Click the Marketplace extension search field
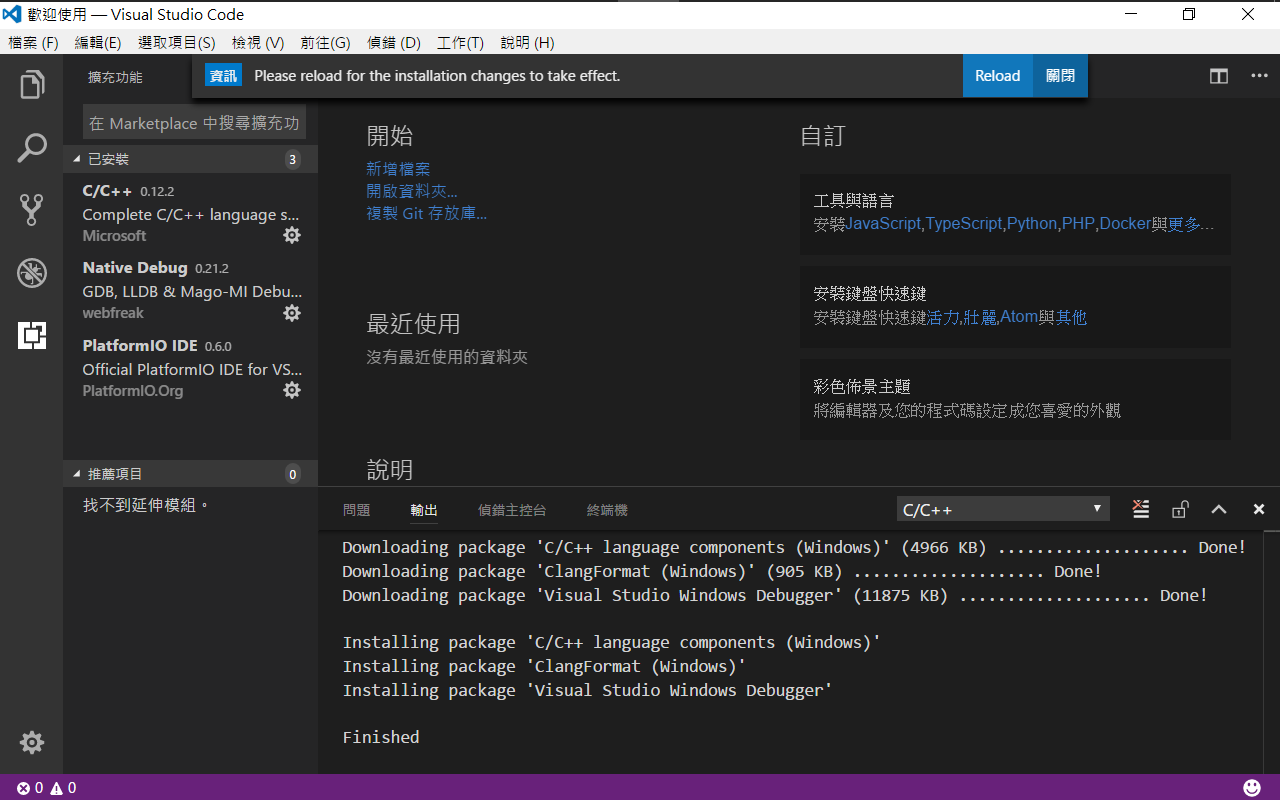The height and width of the screenshot is (800, 1280). [194, 123]
